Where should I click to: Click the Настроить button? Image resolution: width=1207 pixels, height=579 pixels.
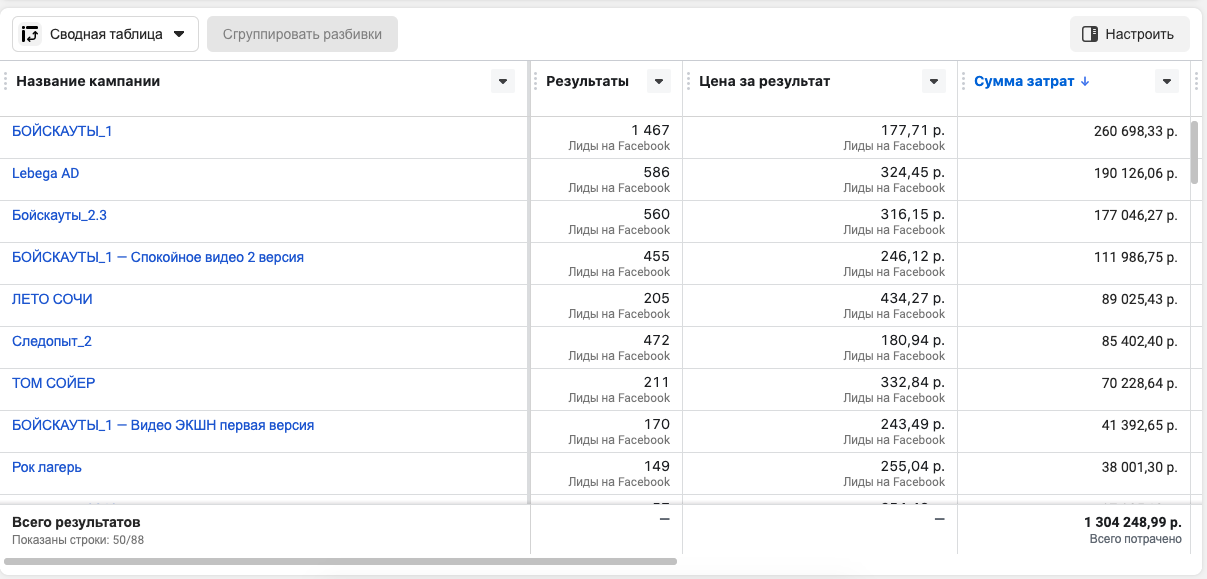pyautogui.click(x=1129, y=34)
